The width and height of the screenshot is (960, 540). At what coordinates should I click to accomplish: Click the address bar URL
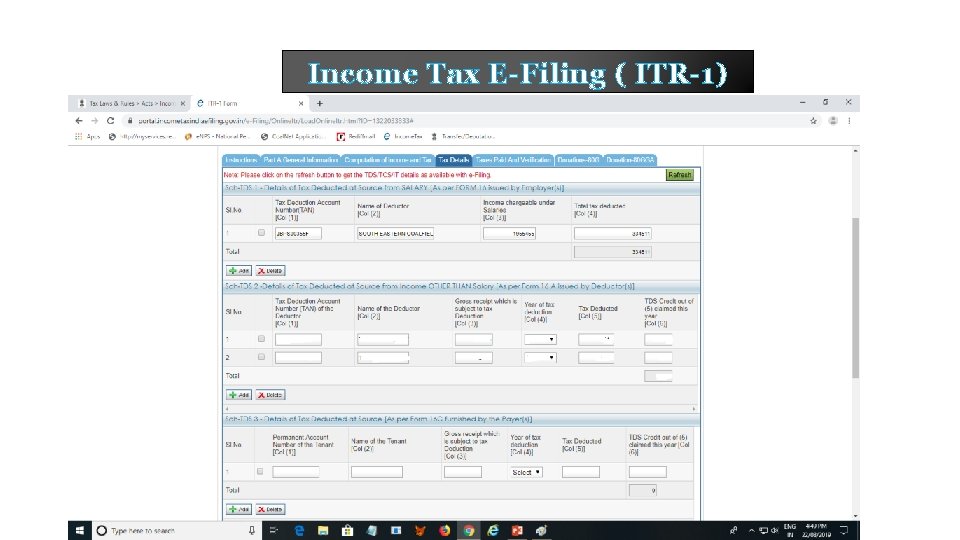click(276, 121)
